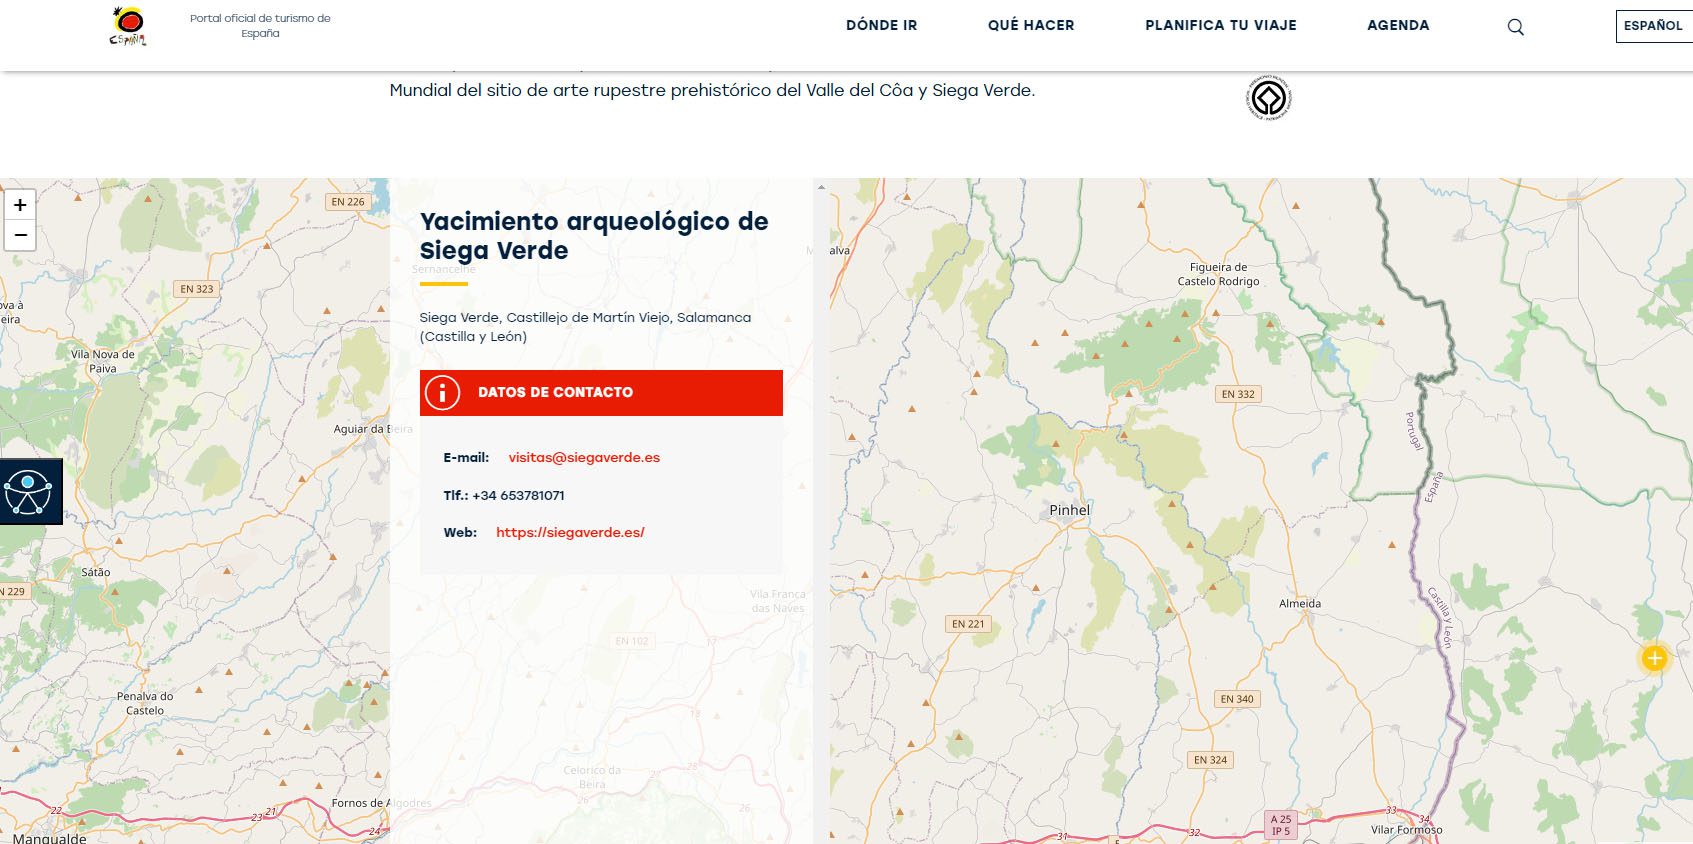Click Mangualde label on the map
Viewport: 1693px width, 844px height.
[49, 838]
